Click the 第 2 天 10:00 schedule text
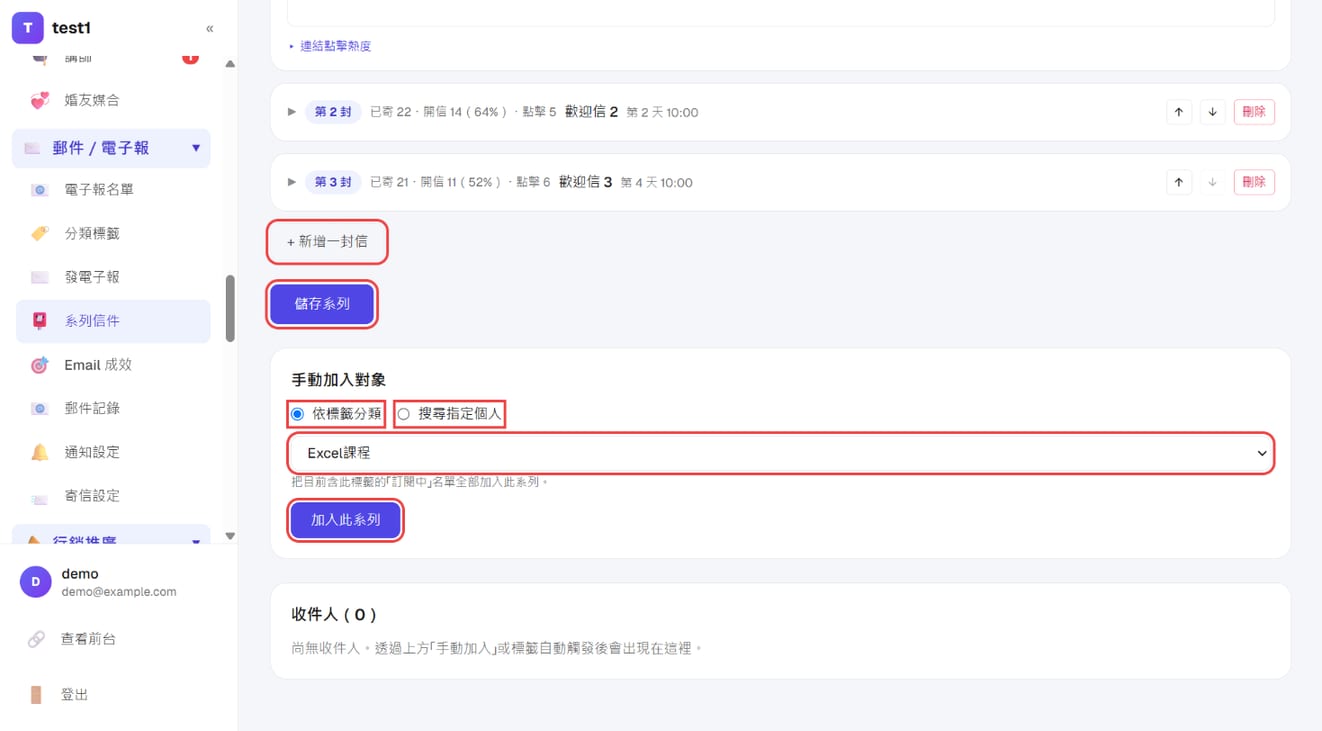This screenshot has width=1322, height=731. pos(662,113)
